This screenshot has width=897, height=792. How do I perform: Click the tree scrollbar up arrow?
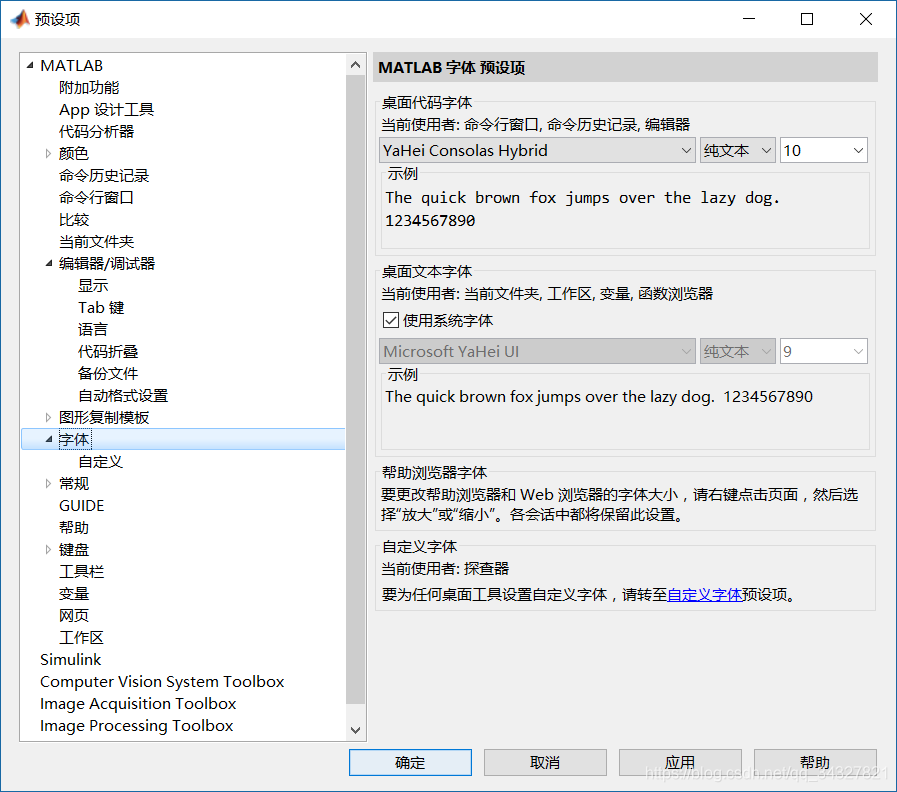[x=355, y=65]
